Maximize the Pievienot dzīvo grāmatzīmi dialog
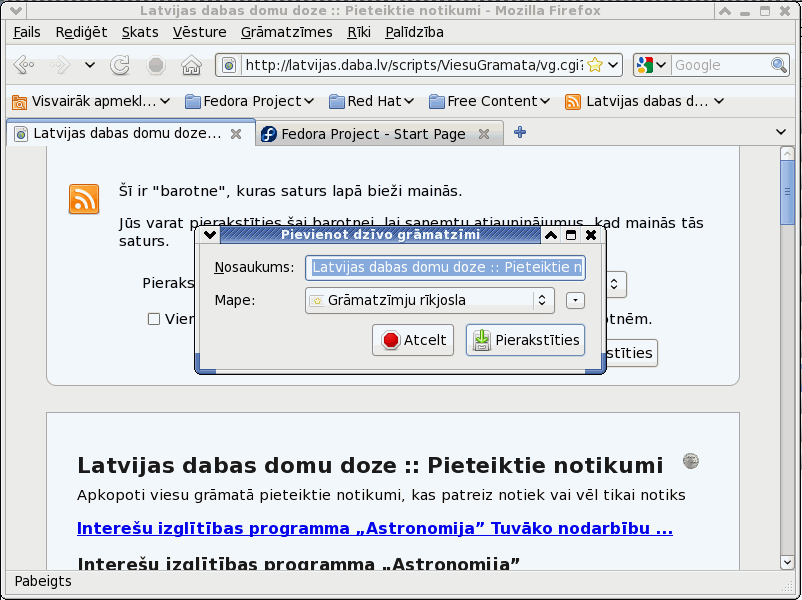802x600 pixels. tap(571, 235)
